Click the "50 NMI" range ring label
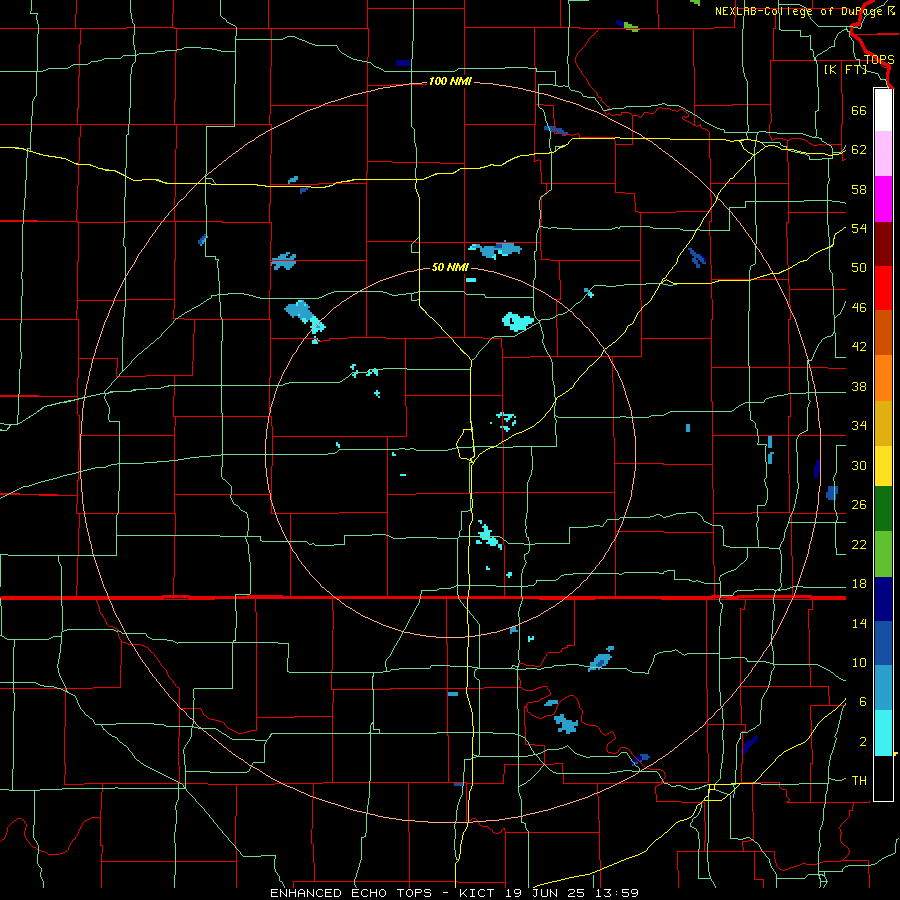The image size is (900, 900). click(450, 267)
